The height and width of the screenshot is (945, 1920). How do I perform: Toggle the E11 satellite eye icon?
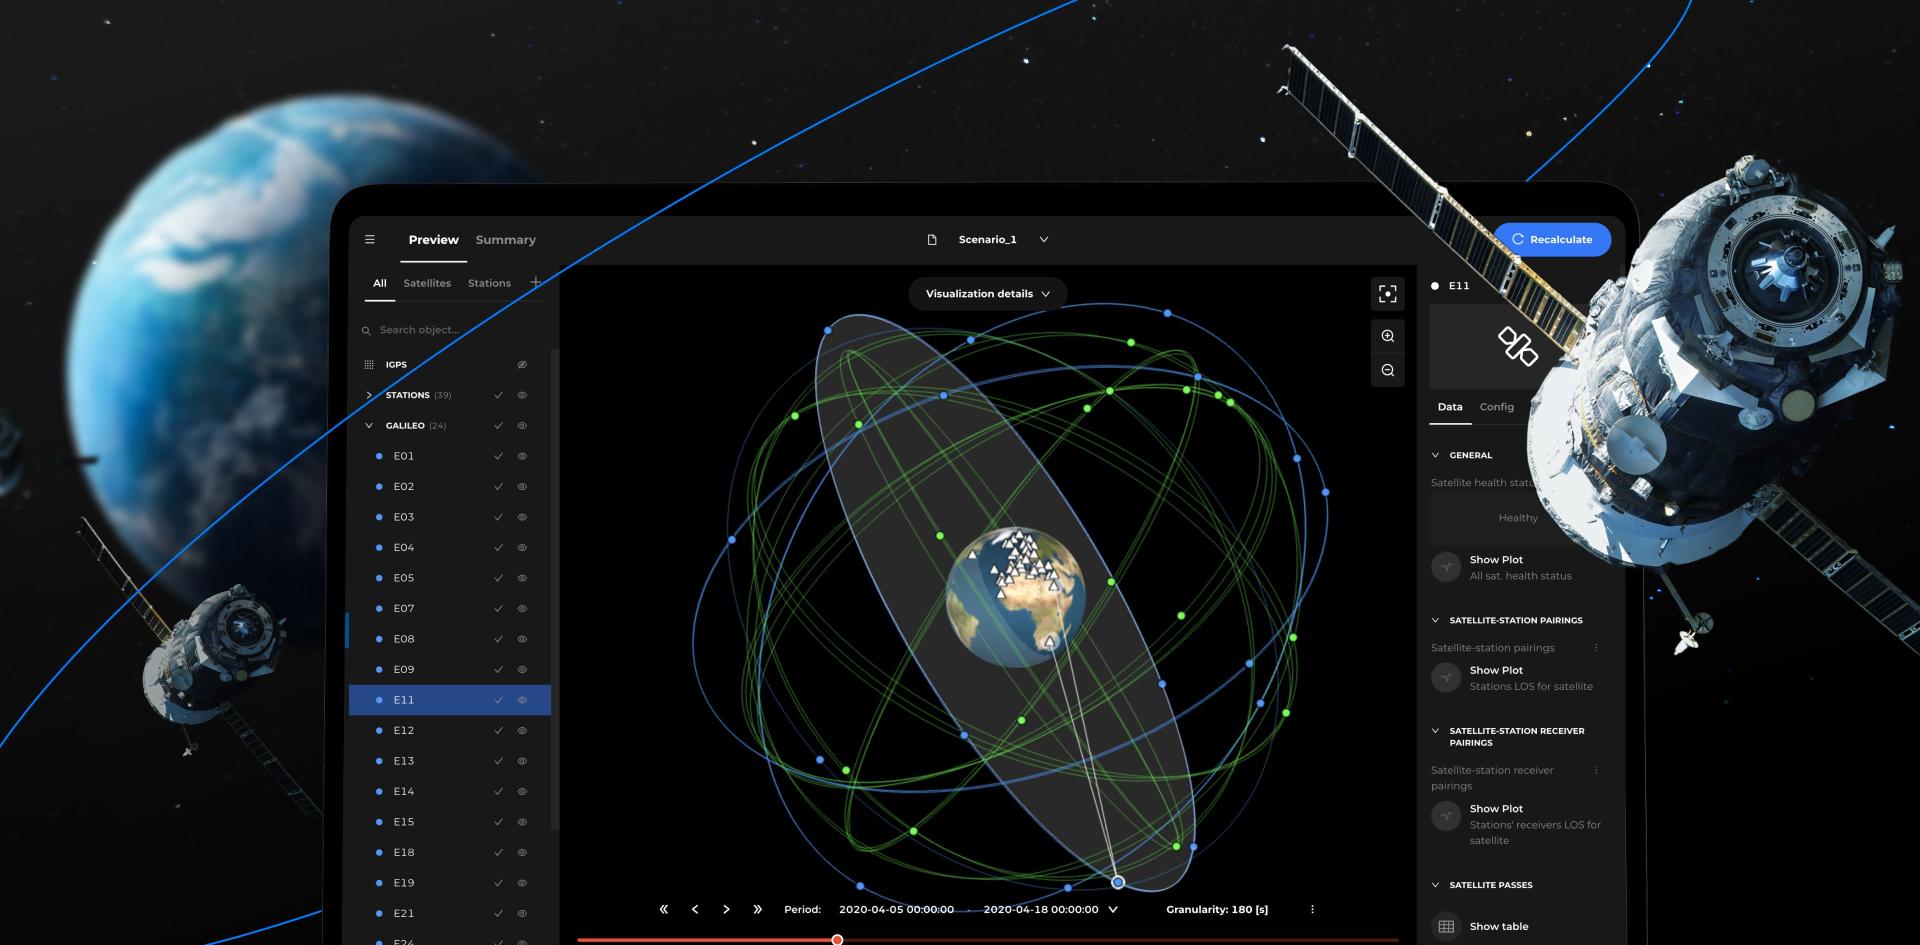521,700
